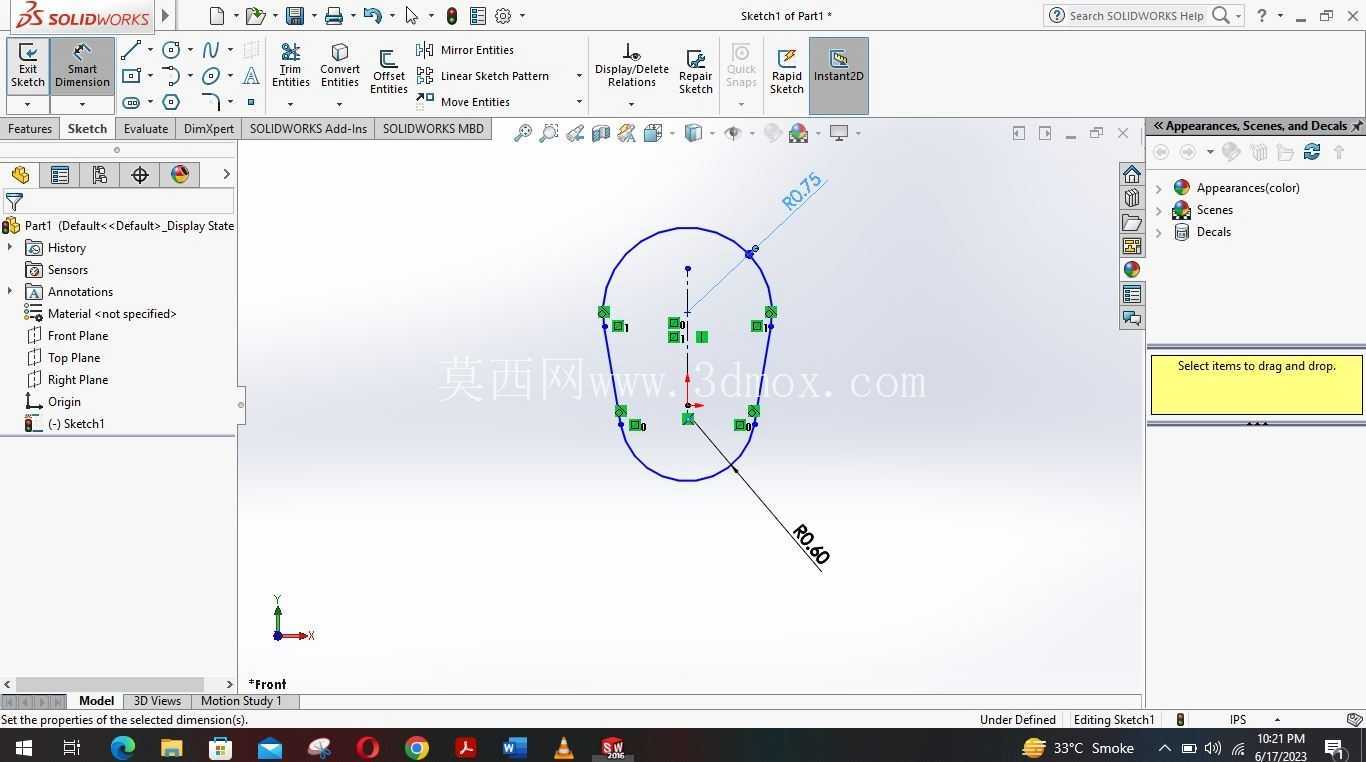Click the Save icon in the top toolbar

point(294,16)
